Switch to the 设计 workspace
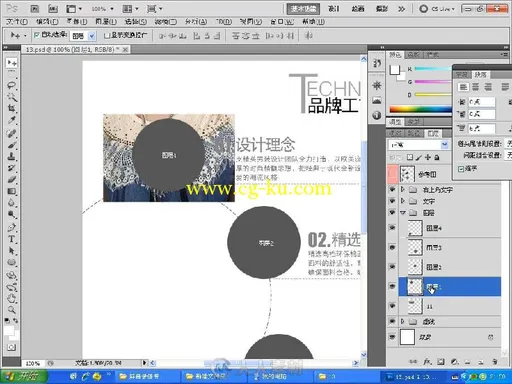The image size is (512, 384). click(x=334, y=9)
